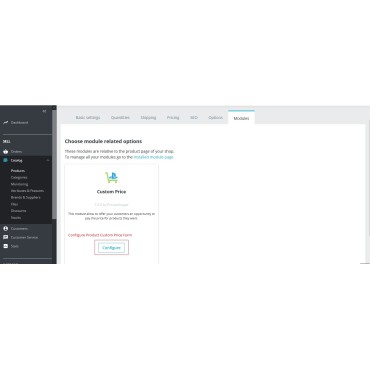Select Monitoring under Catalog

click(19, 184)
